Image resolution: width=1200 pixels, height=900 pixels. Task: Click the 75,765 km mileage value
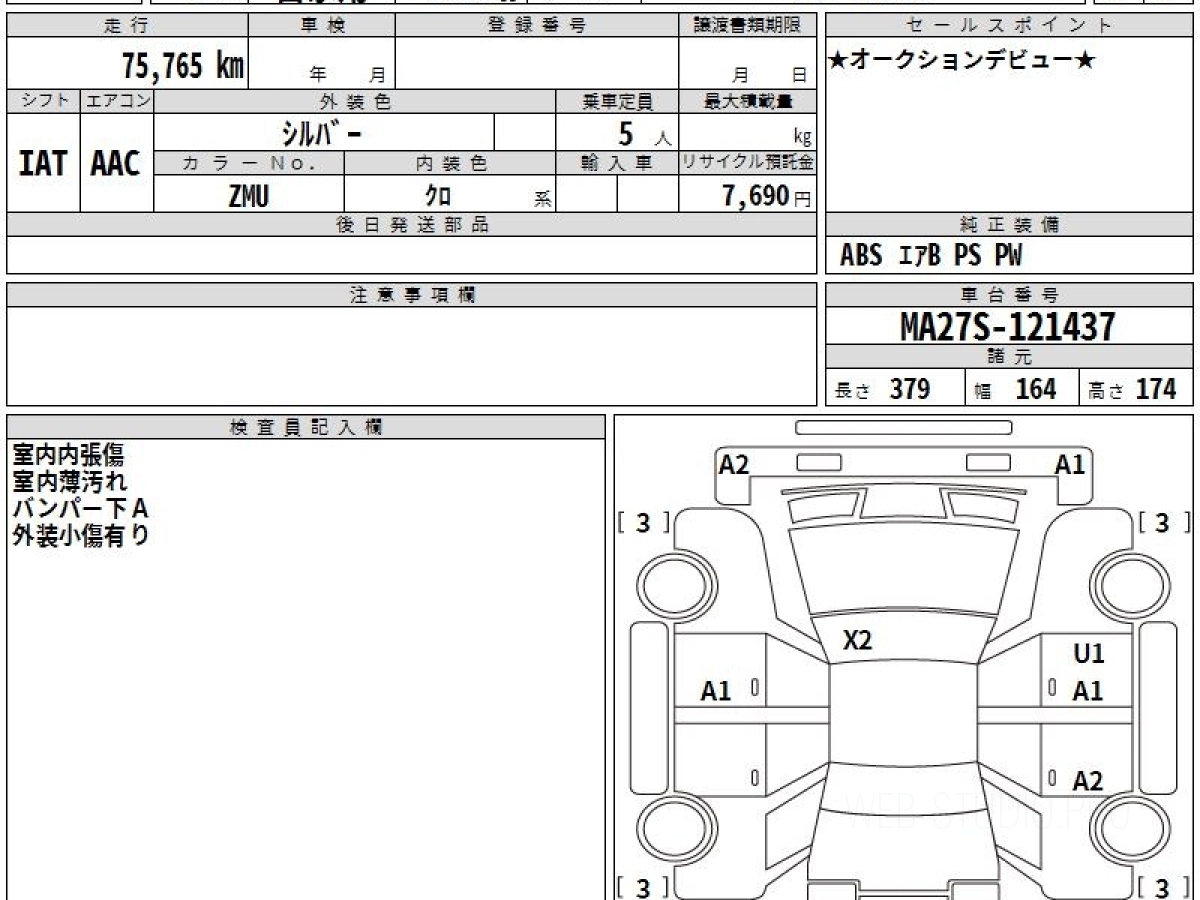[182, 66]
